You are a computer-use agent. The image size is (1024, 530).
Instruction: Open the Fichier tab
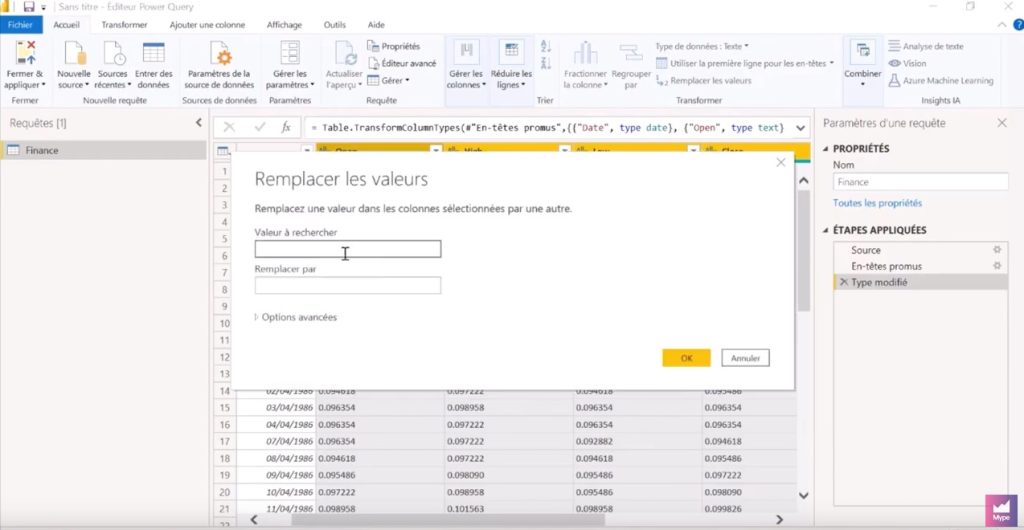[x=21, y=25]
